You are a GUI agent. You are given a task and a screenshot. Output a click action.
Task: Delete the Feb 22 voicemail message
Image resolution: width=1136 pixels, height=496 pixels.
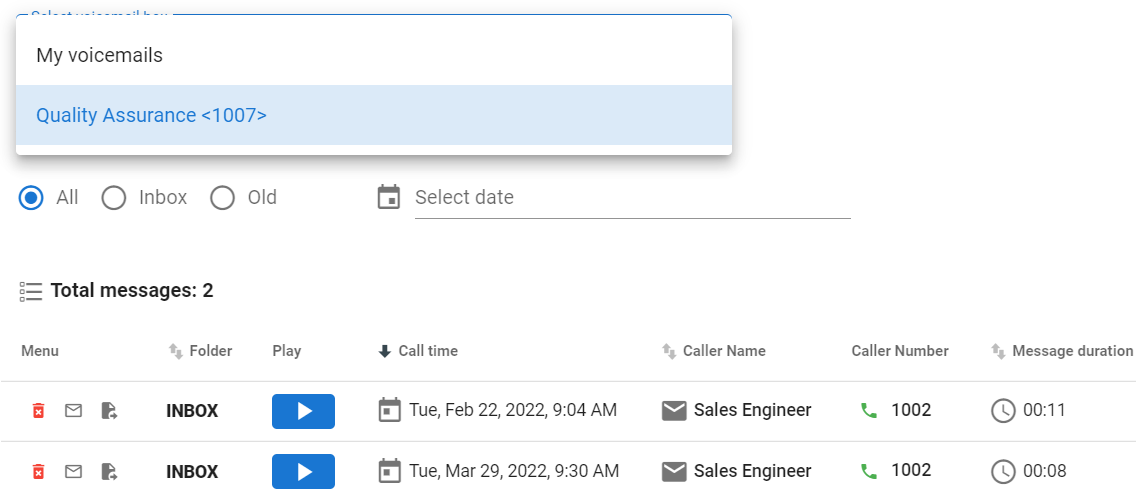[x=38, y=411]
